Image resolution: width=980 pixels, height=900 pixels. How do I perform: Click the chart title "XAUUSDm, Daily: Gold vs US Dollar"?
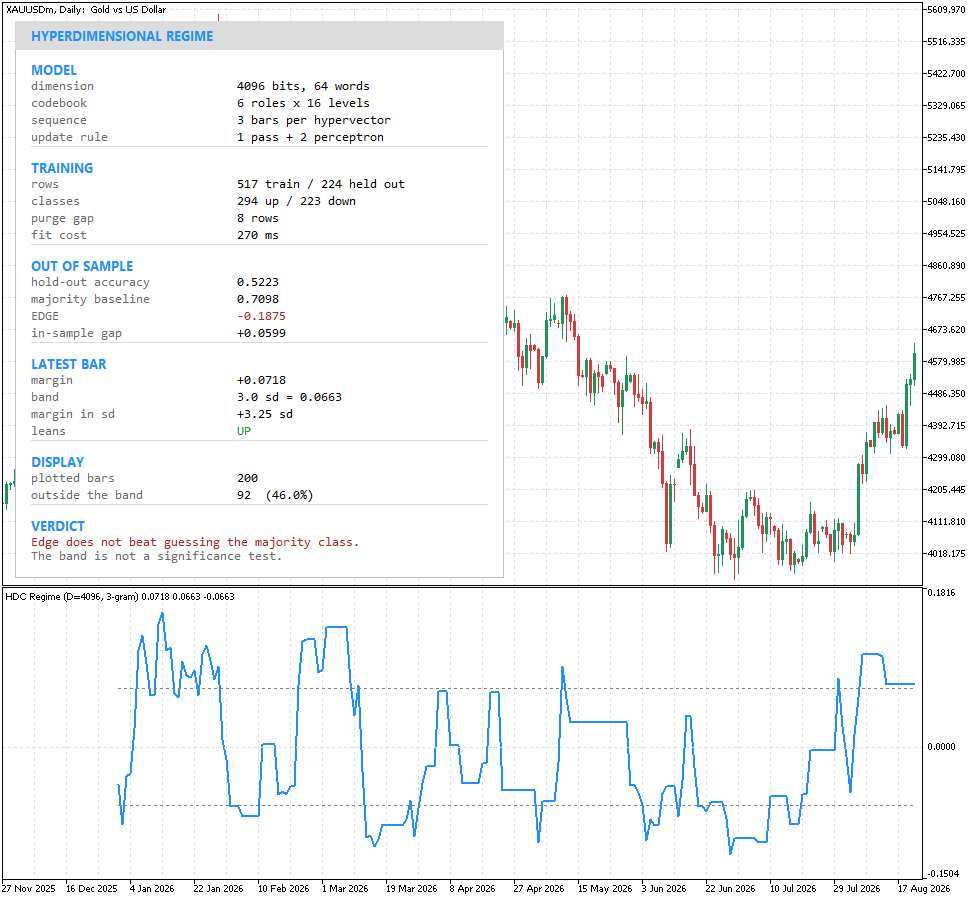point(86,9)
